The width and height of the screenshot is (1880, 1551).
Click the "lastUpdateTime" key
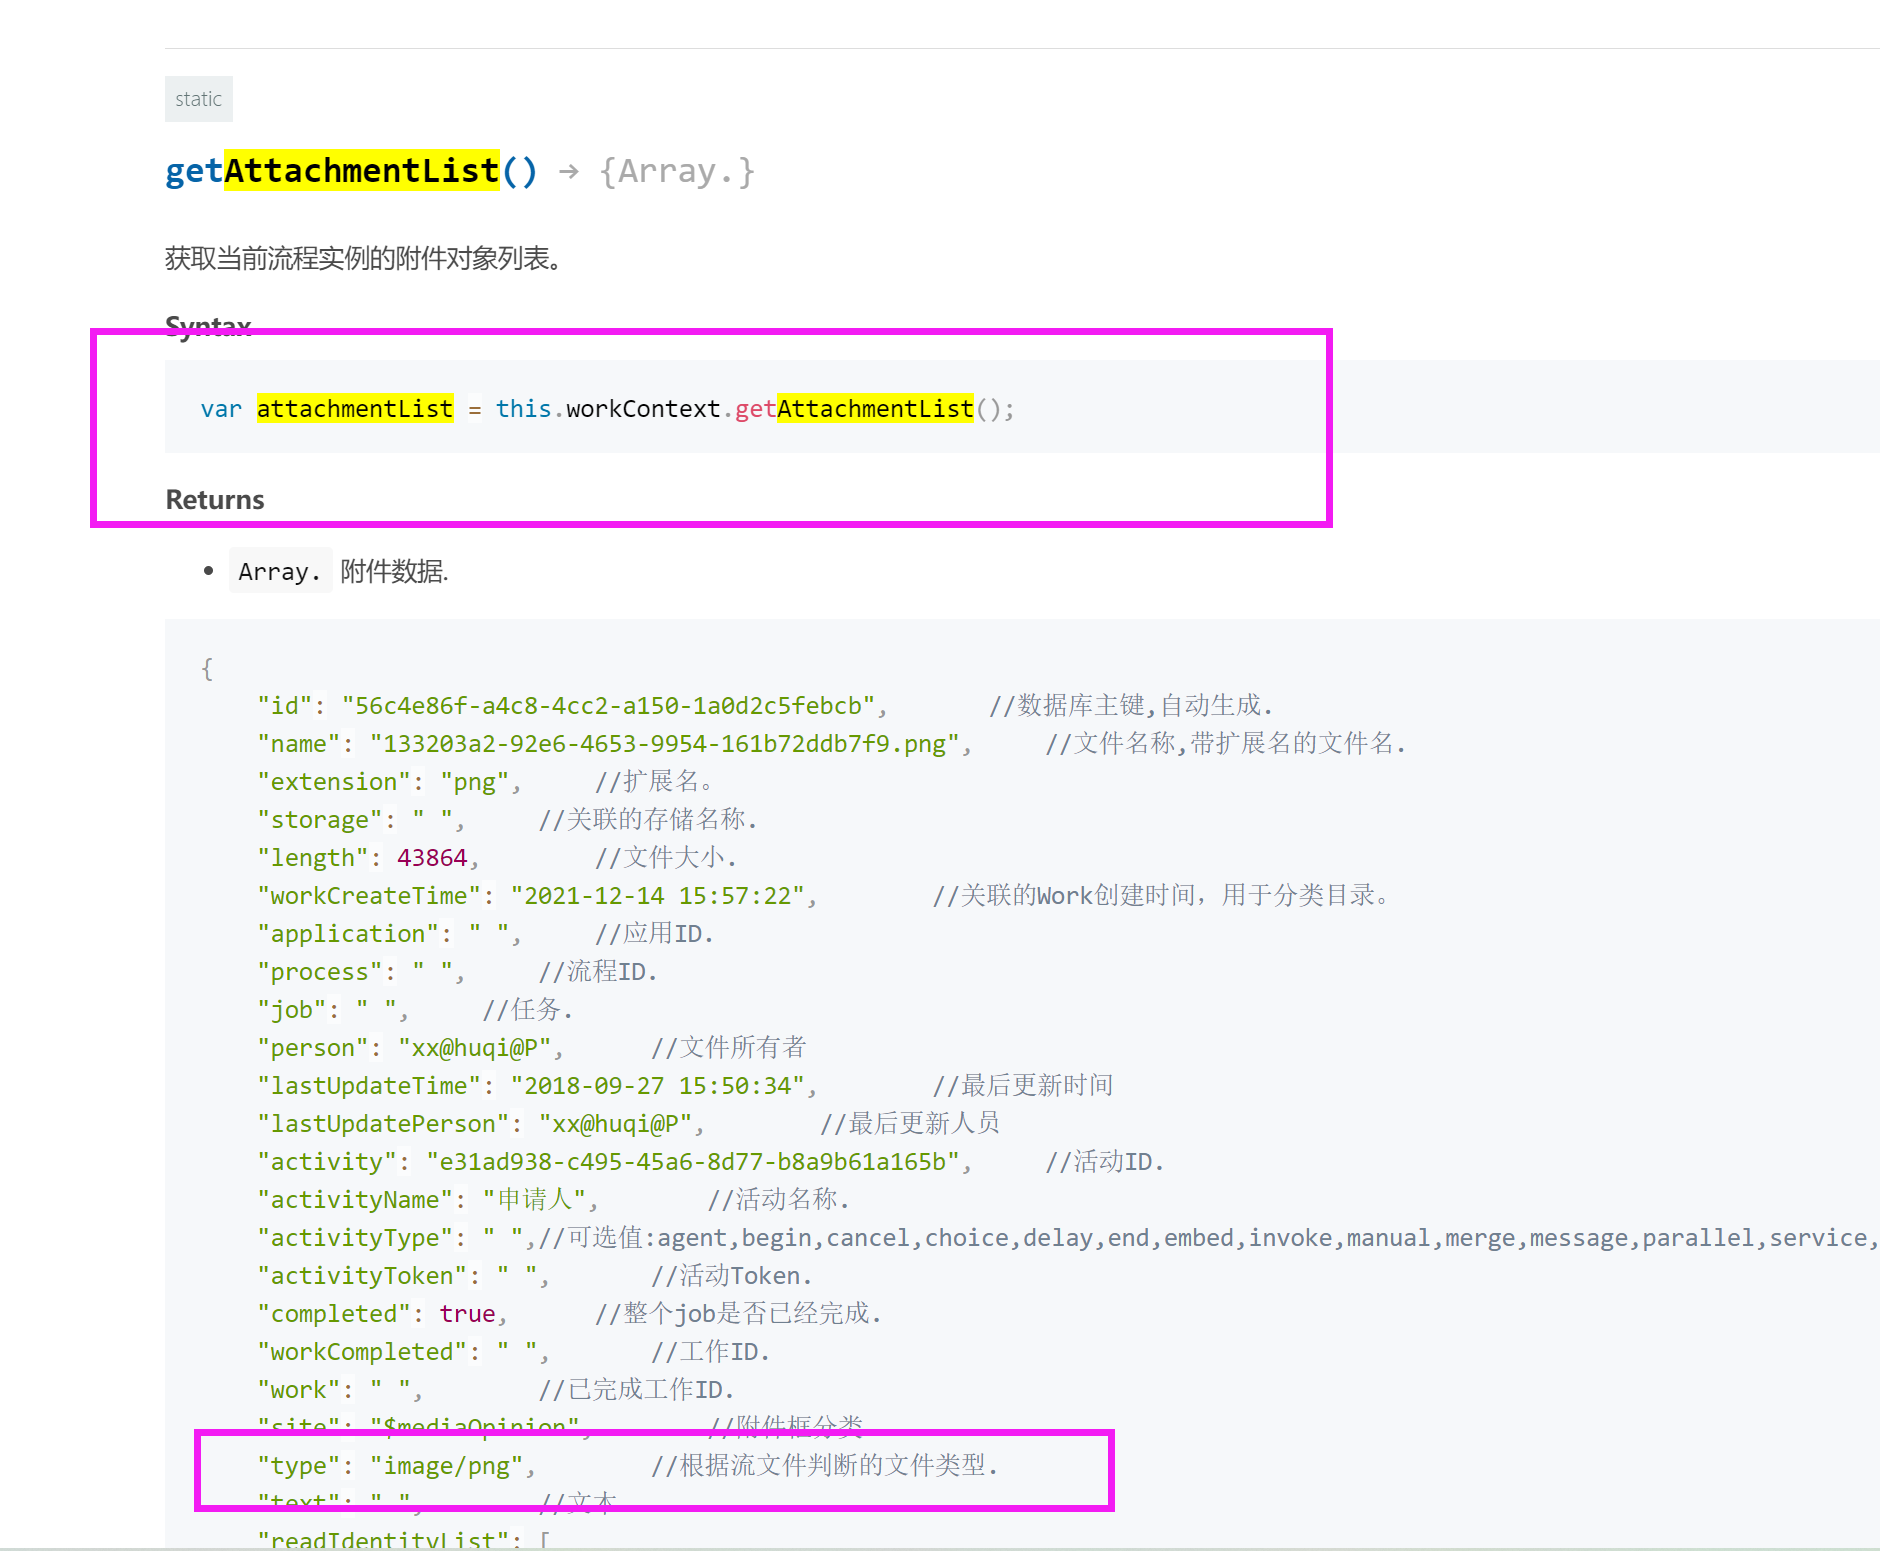coord(369,1086)
